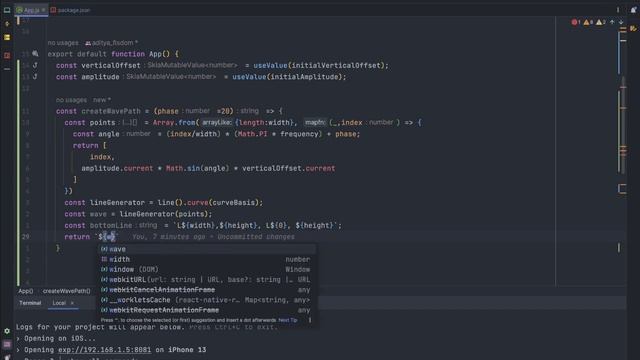Image resolution: width=640 pixels, height=360 pixels.
Task: Choose '__workletsCache' completion suggestion
Action: click(x=207, y=300)
